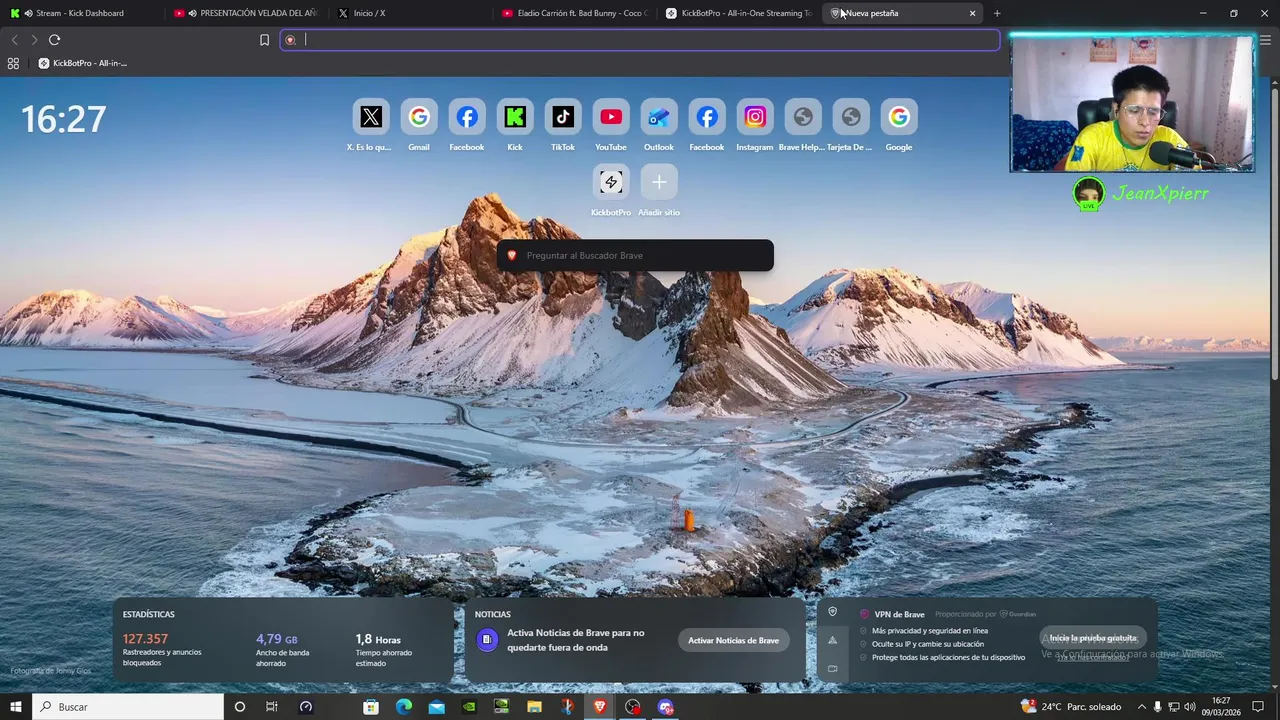Click the Brave icon in the address bar

(290, 40)
